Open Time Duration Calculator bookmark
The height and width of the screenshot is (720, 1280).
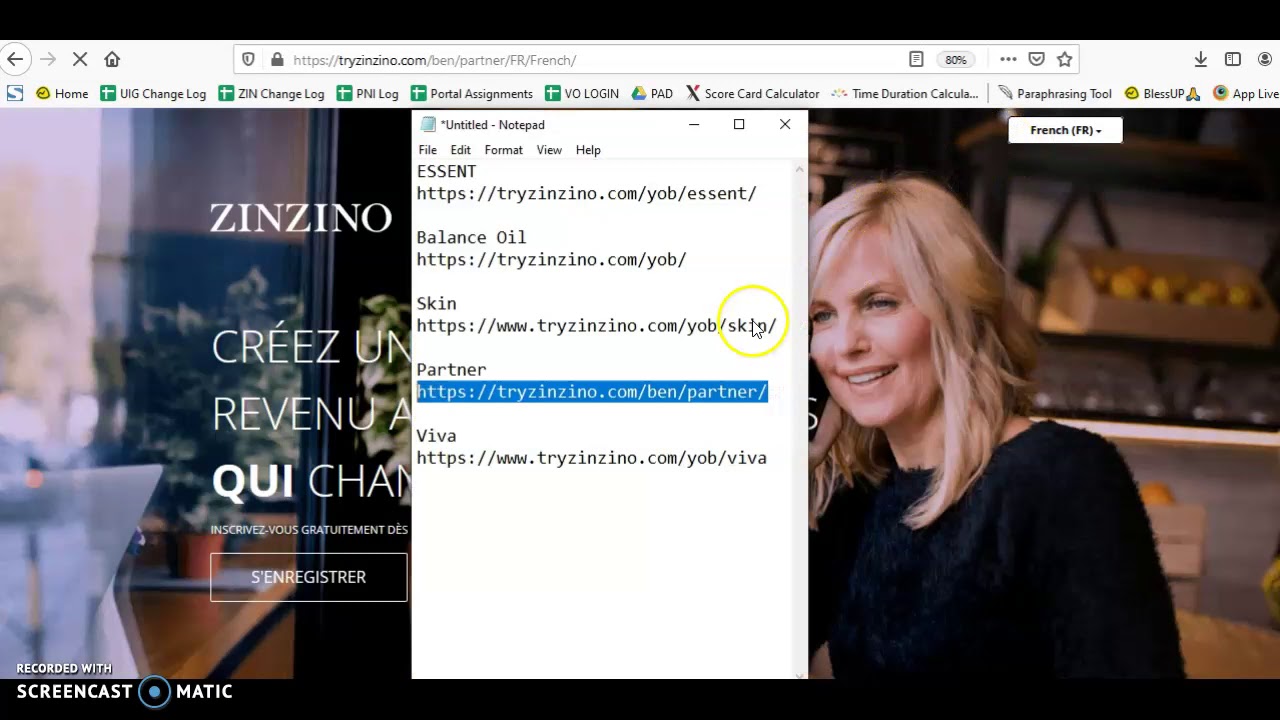tap(905, 94)
